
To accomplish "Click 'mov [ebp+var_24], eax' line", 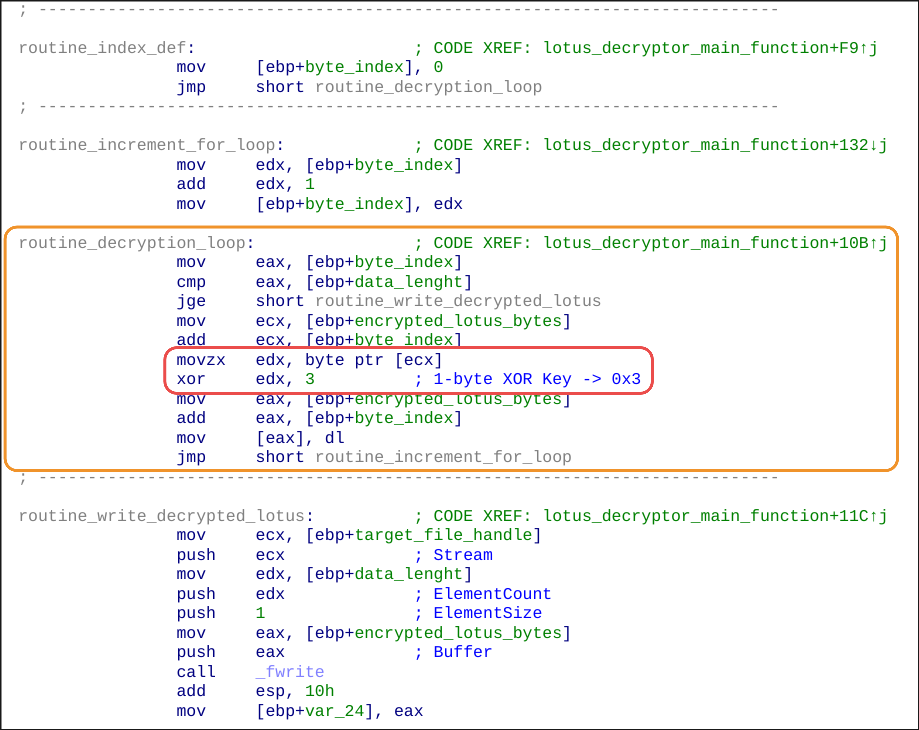I will (x=299, y=711).
